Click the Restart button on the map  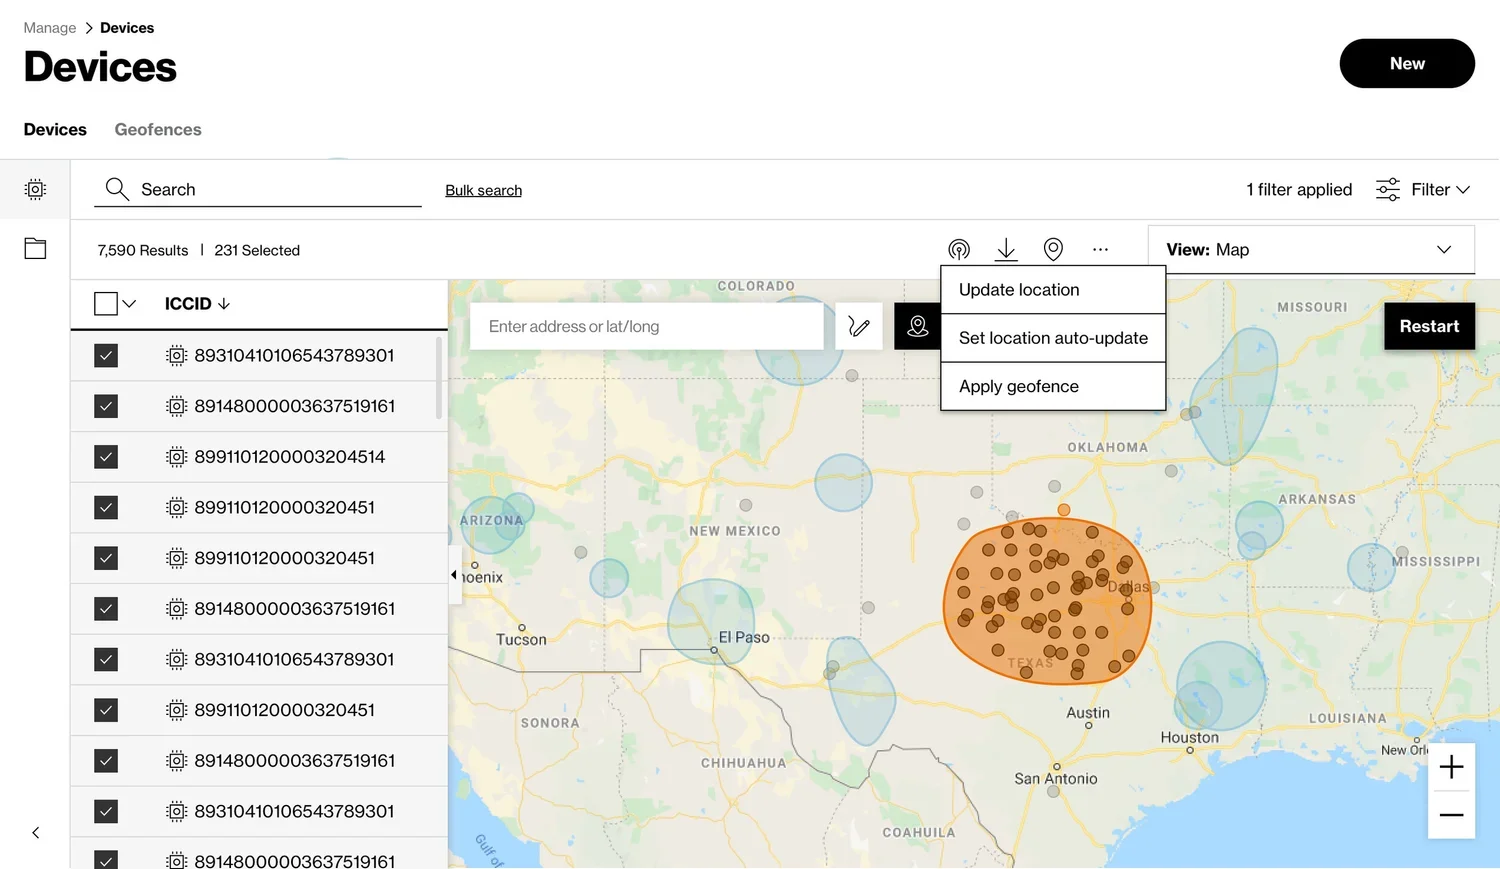[x=1429, y=326]
